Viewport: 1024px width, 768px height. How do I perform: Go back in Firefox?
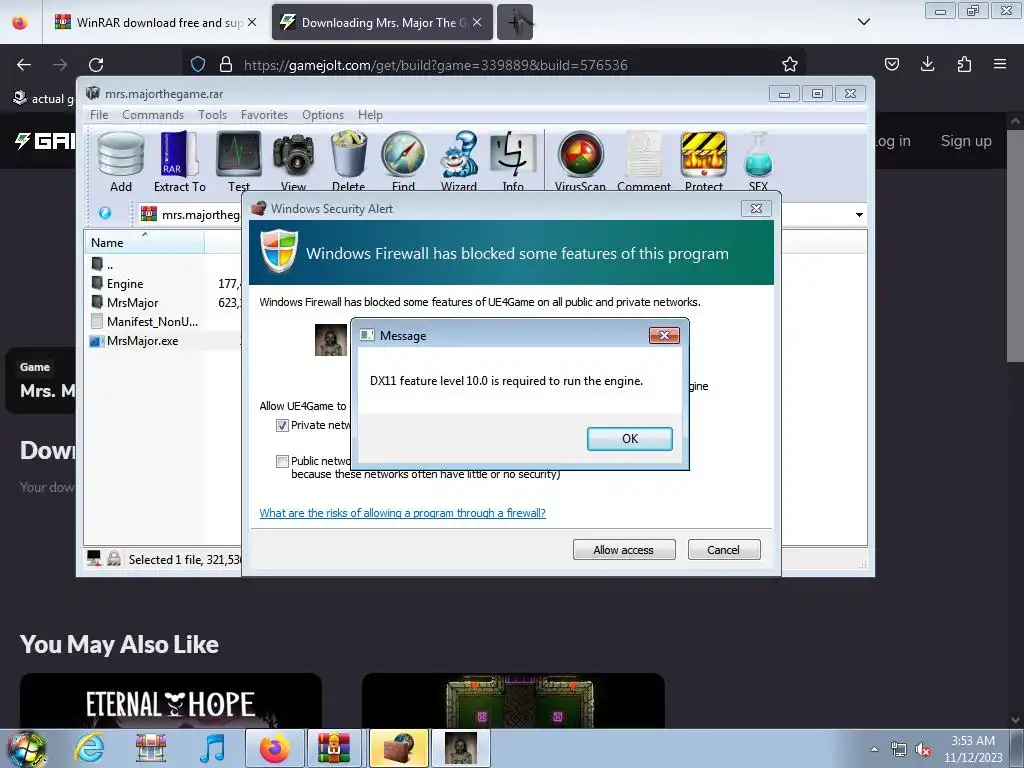(24, 65)
